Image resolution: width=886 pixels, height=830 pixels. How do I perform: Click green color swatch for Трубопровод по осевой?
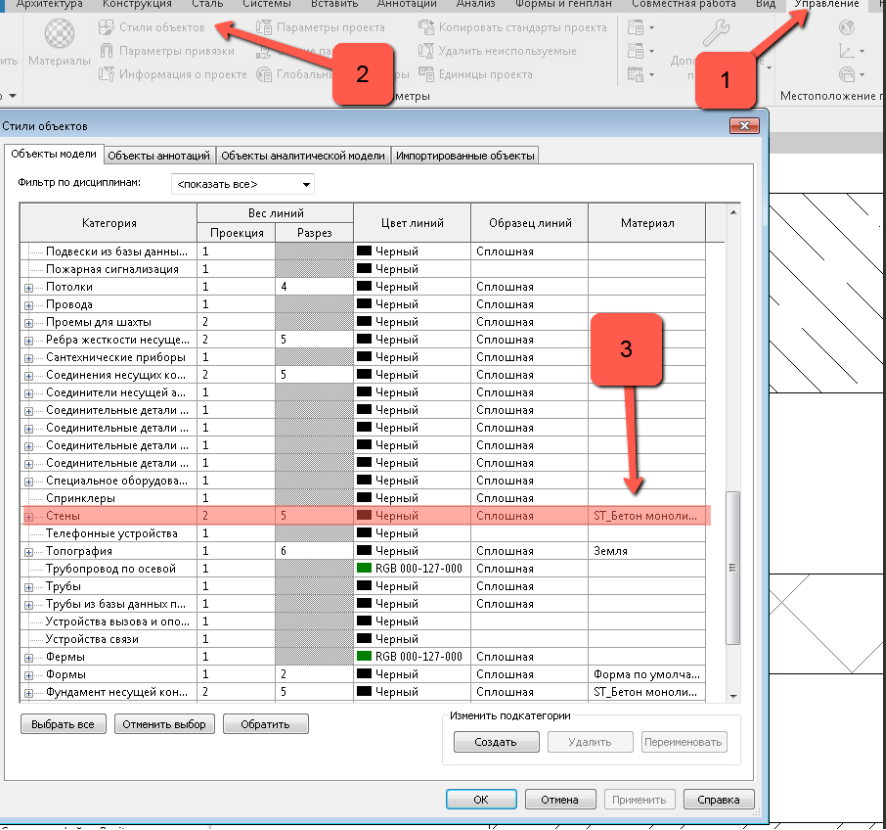(x=364, y=568)
